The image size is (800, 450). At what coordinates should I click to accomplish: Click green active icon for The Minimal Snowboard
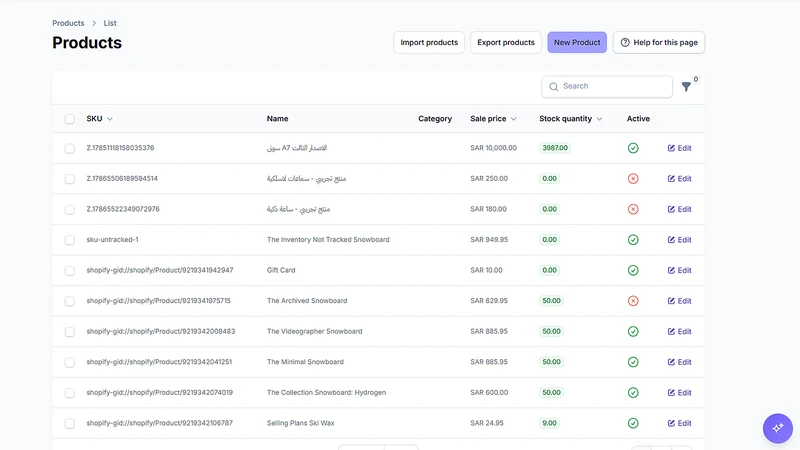point(633,362)
